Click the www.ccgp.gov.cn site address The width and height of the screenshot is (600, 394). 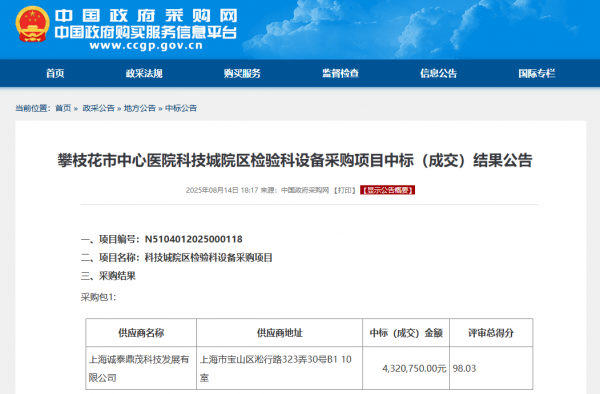[146, 46]
